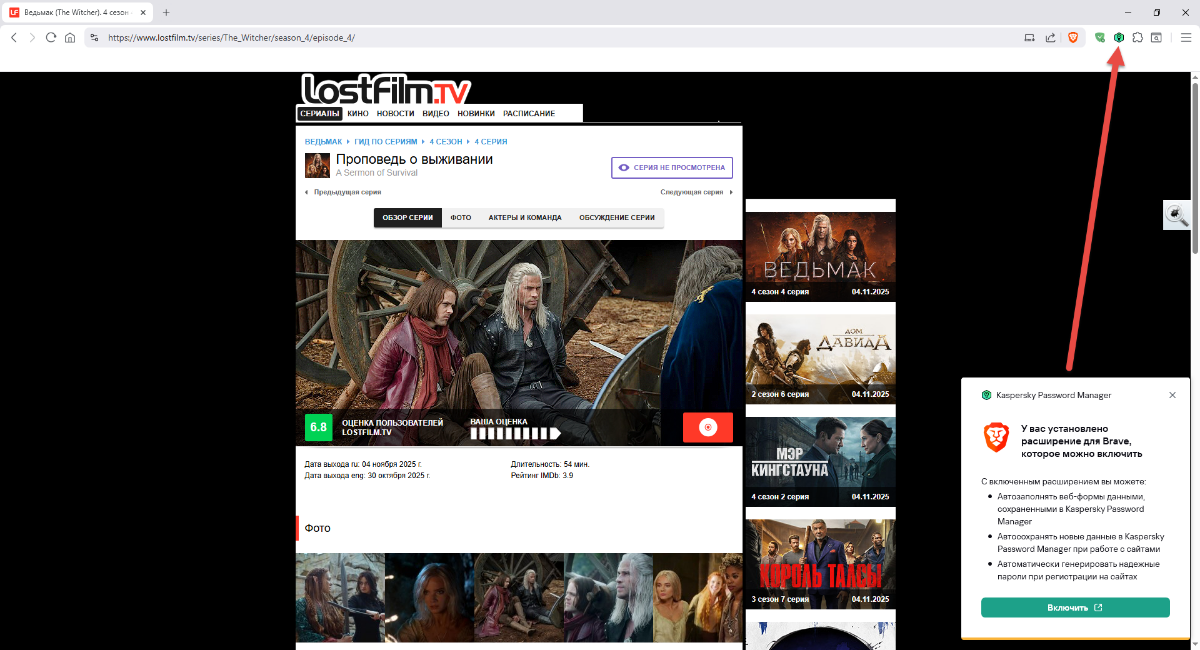Open the СЕРИАЛЫ menu item
Viewport: 1200px width, 650px height.
click(320, 114)
